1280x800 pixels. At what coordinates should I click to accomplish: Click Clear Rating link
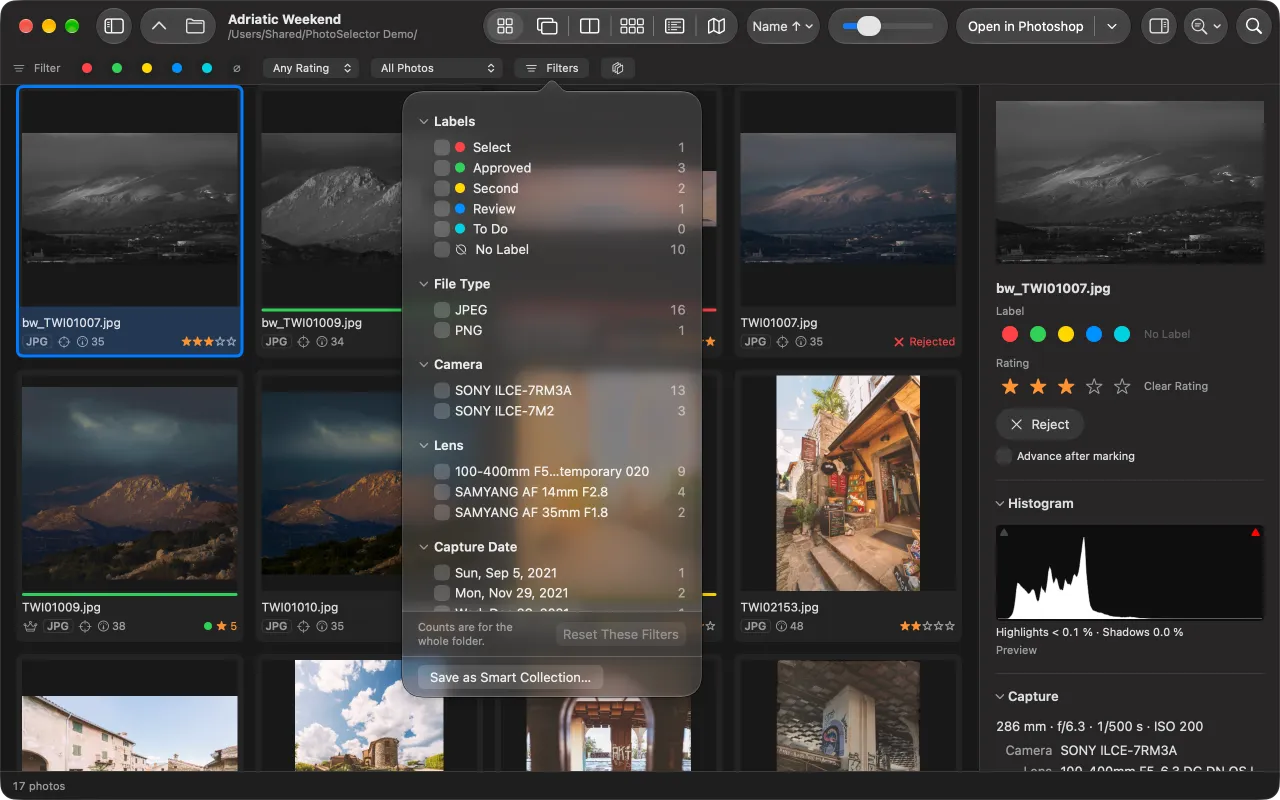(1176, 386)
